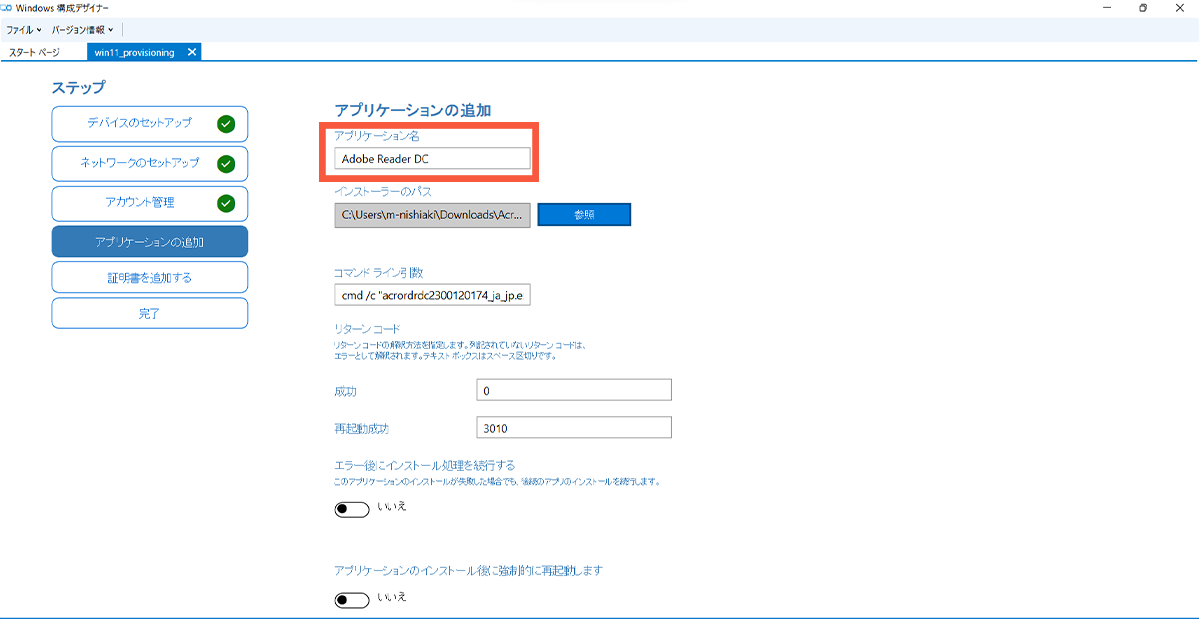Image resolution: width=1200 pixels, height=619 pixels.
Task: Click the Adobe Reader DC application name field
Action: [431, 157]
